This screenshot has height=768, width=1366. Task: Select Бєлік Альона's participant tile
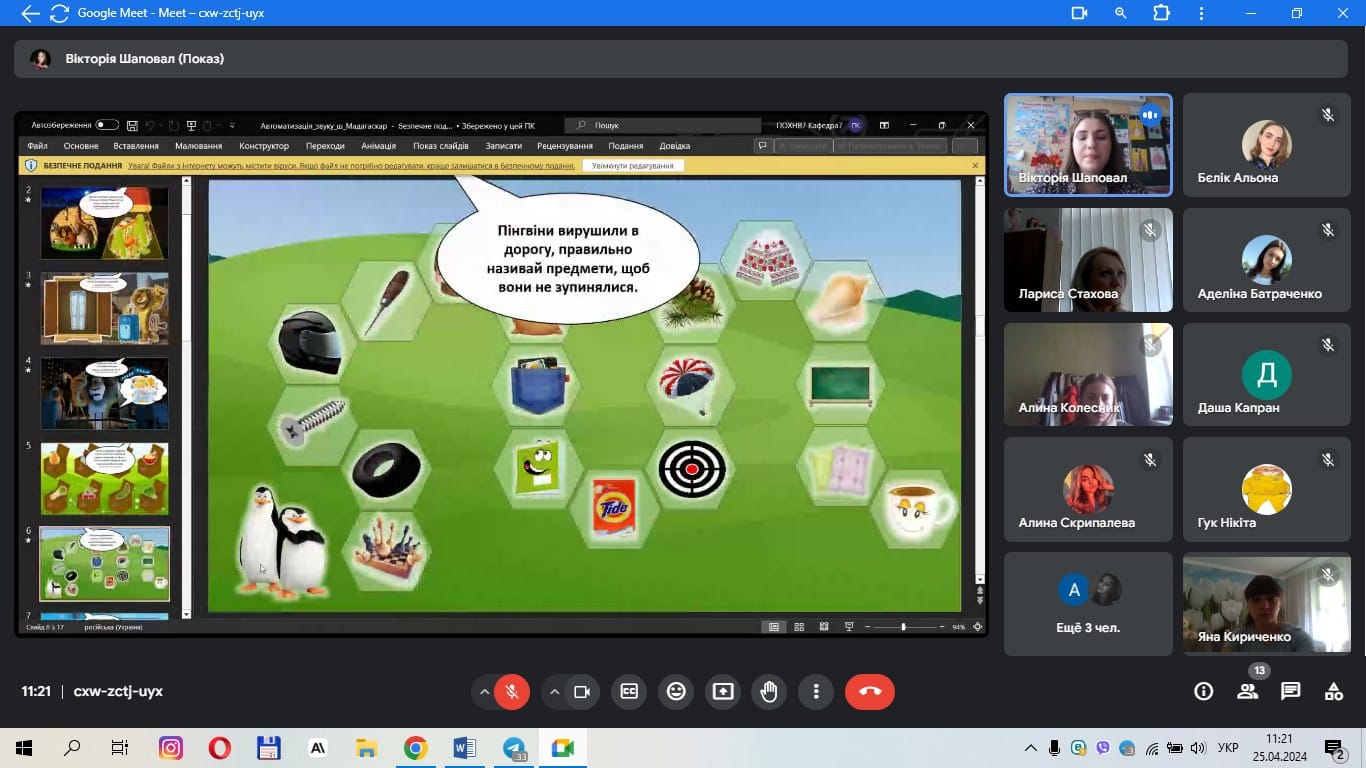[x=1266, y=145]
